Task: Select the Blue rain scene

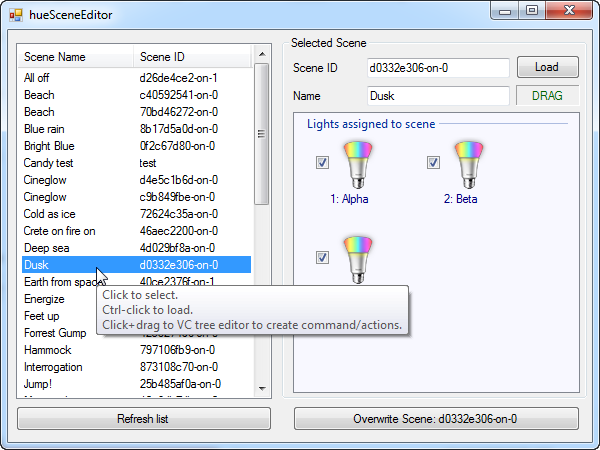Action: coord(136,129)
